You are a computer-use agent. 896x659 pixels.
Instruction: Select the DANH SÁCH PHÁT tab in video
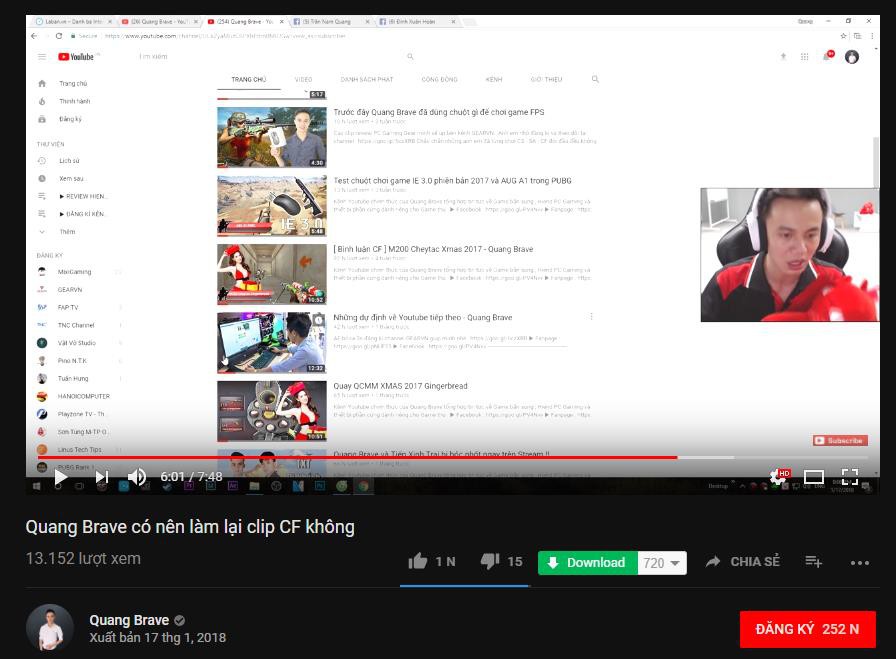367,79
